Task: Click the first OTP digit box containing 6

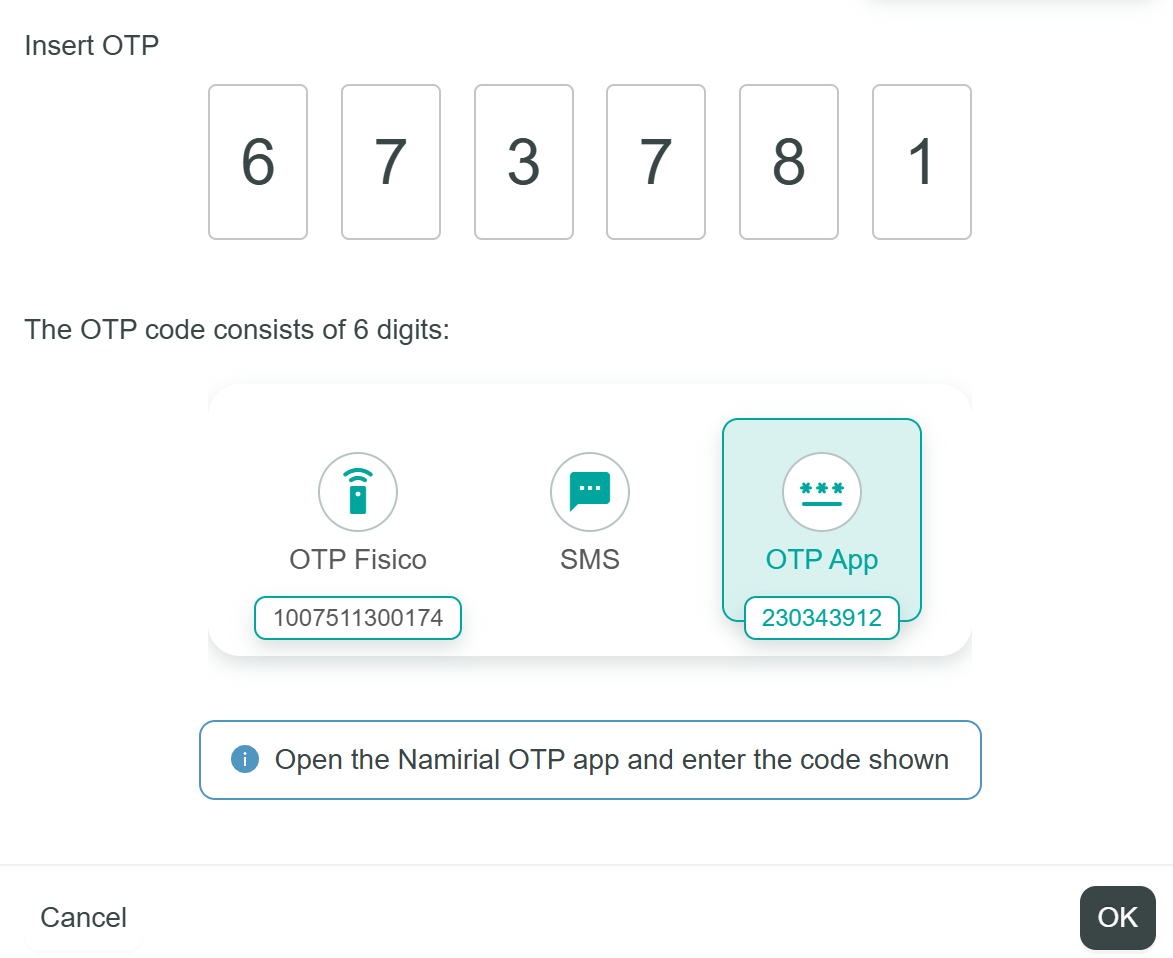Action: pos(258,162)
